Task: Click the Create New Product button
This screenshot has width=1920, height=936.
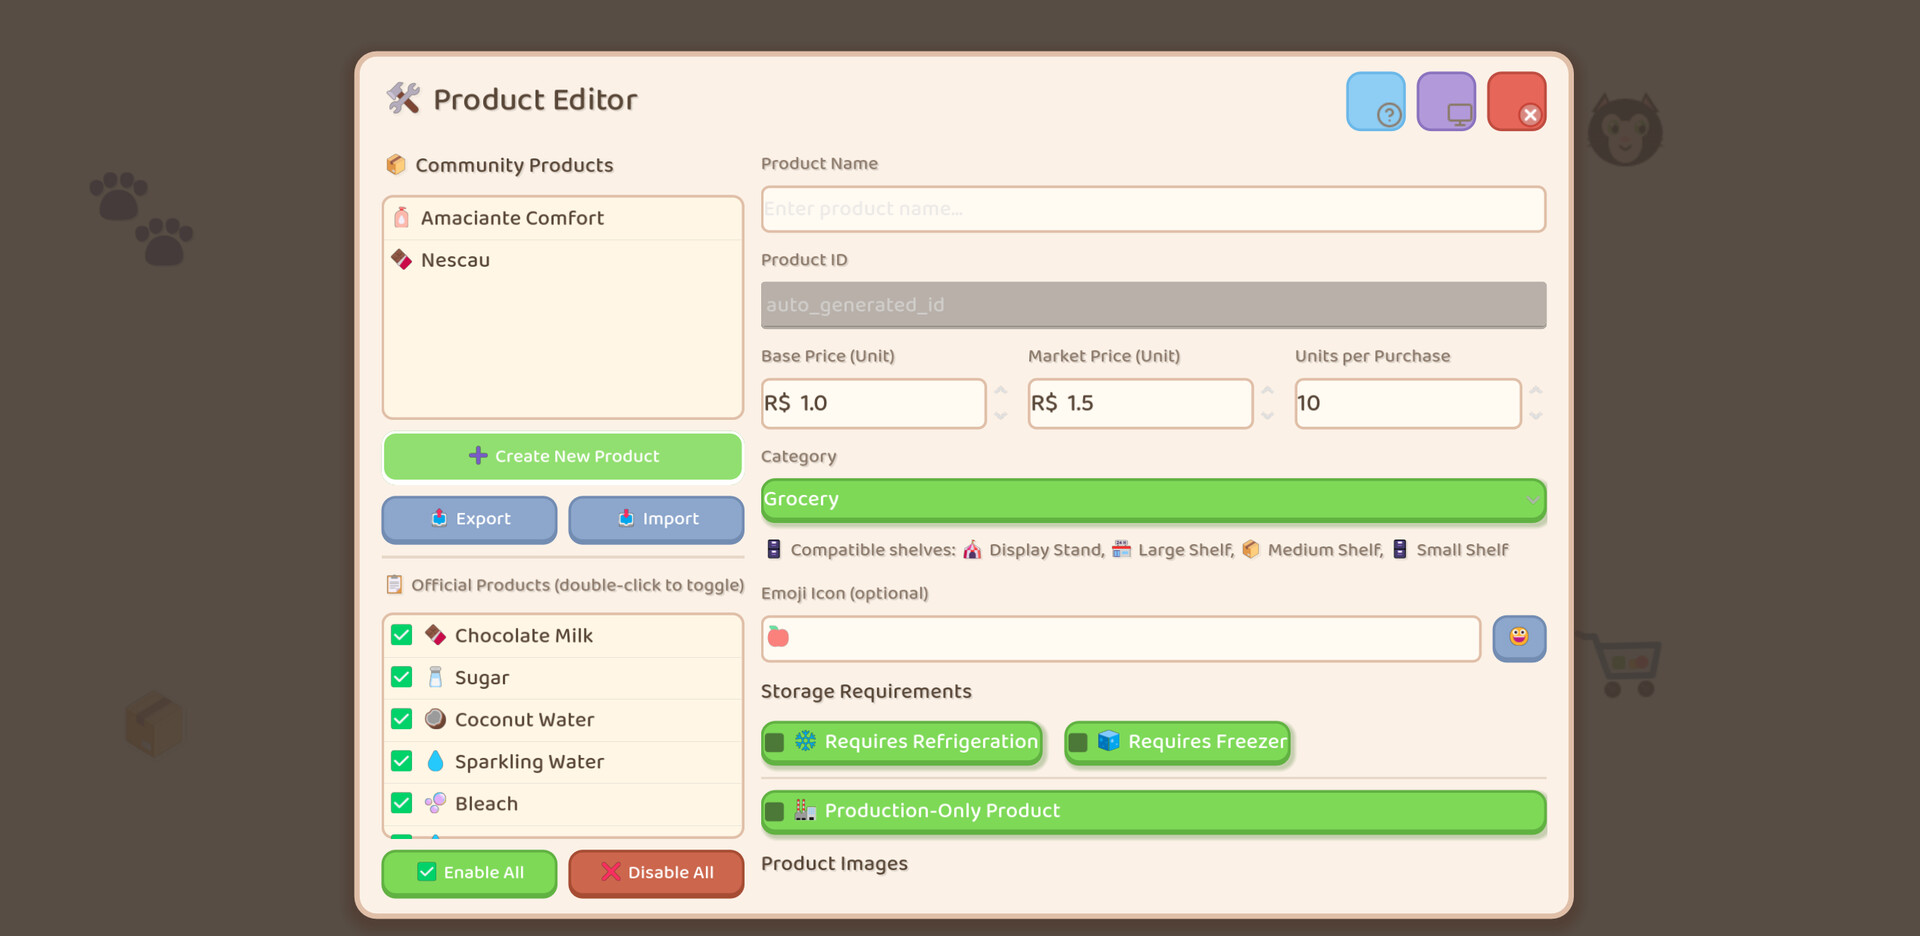Action: [x=562, y=456]
